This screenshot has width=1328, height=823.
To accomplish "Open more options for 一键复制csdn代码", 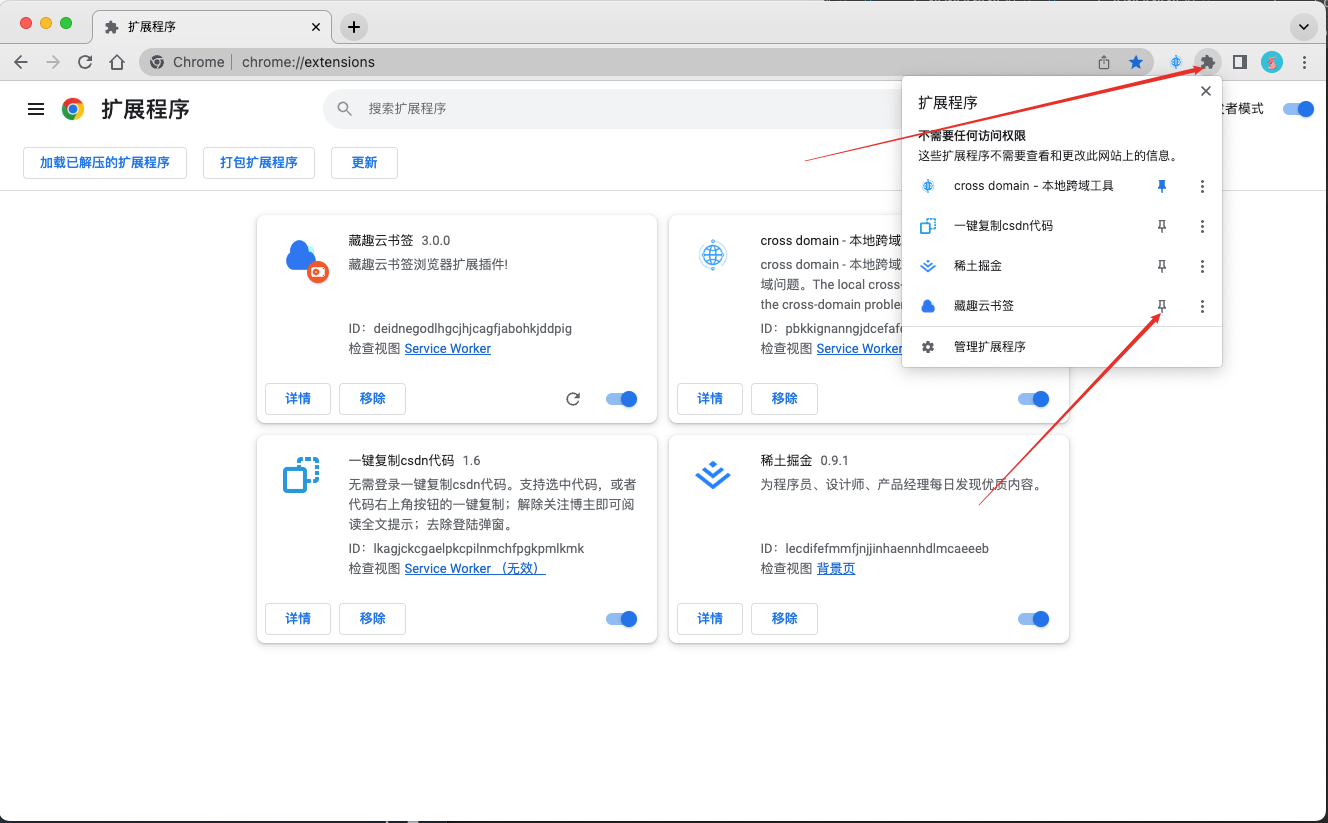I will (1202, 226).
